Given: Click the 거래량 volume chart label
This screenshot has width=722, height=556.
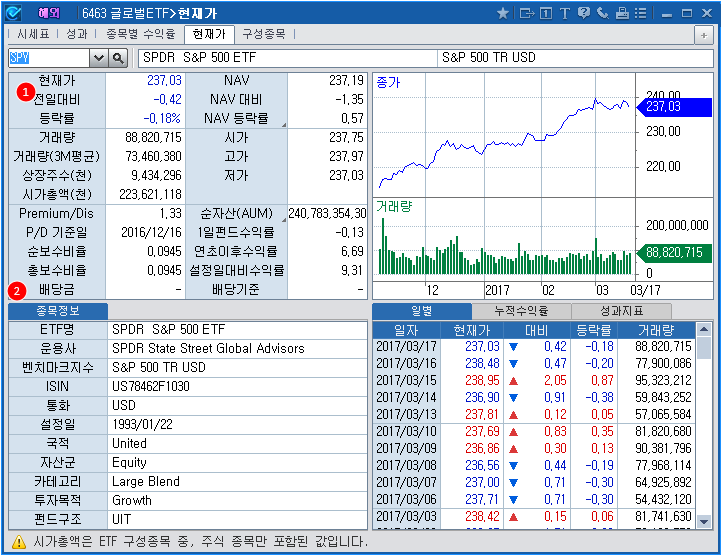Looking at the screenshot, I should click(394, 206).
